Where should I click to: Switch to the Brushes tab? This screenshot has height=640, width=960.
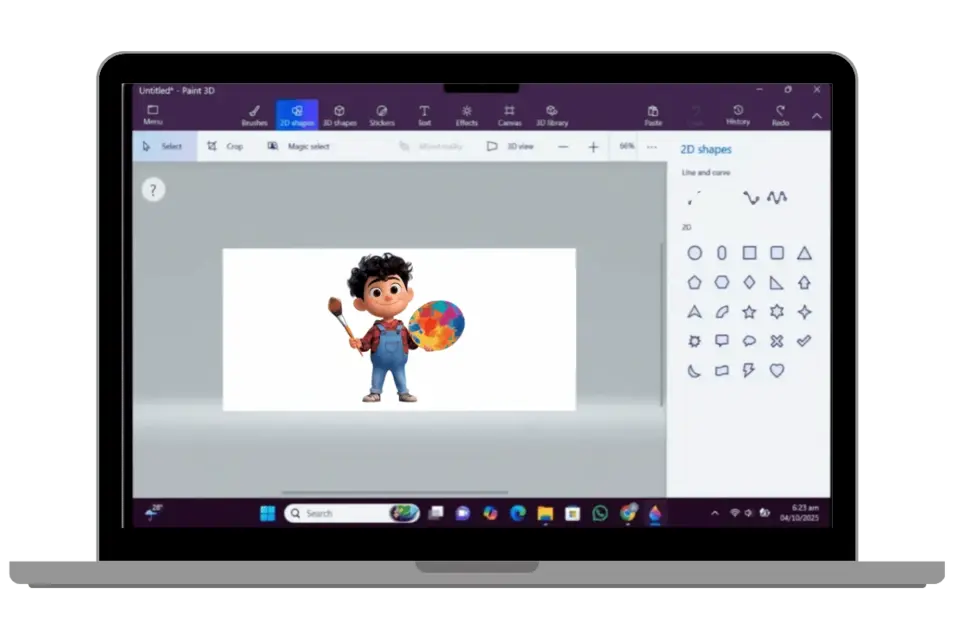point(254,115)
